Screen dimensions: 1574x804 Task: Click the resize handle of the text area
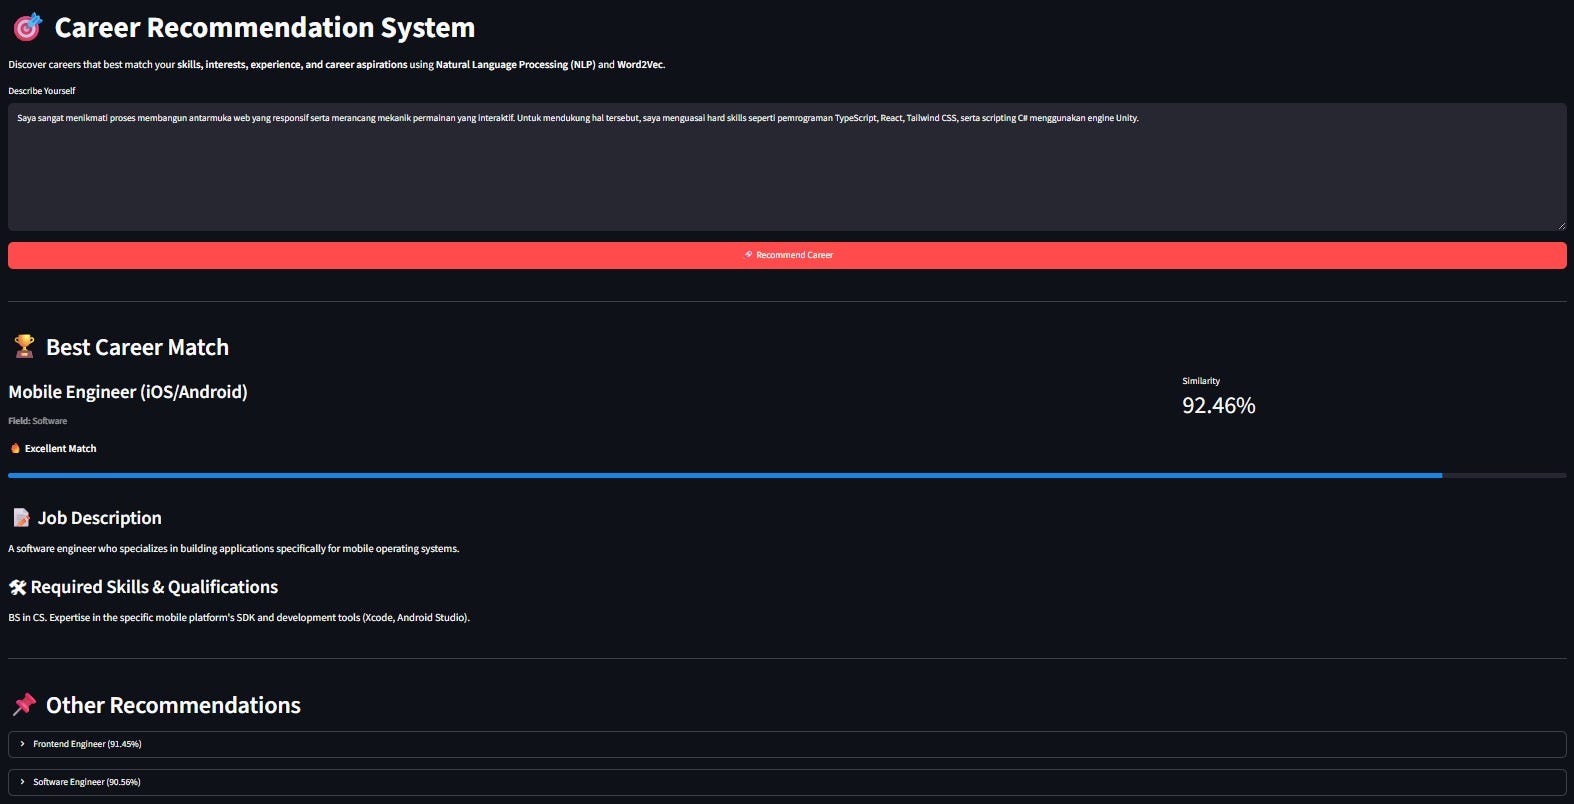point(1561,225)
